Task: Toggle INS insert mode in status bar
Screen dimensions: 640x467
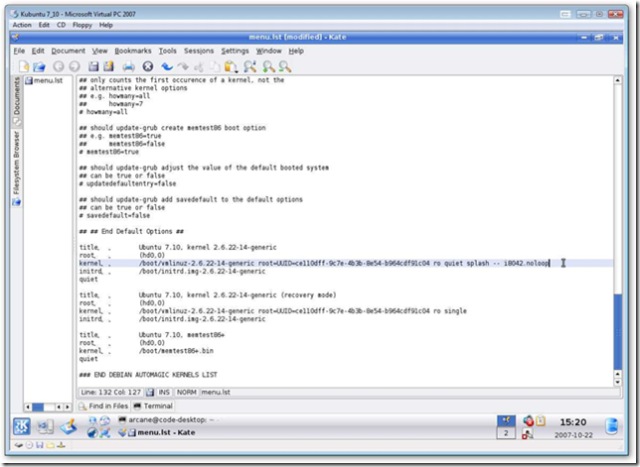Action: click(160, 391)
